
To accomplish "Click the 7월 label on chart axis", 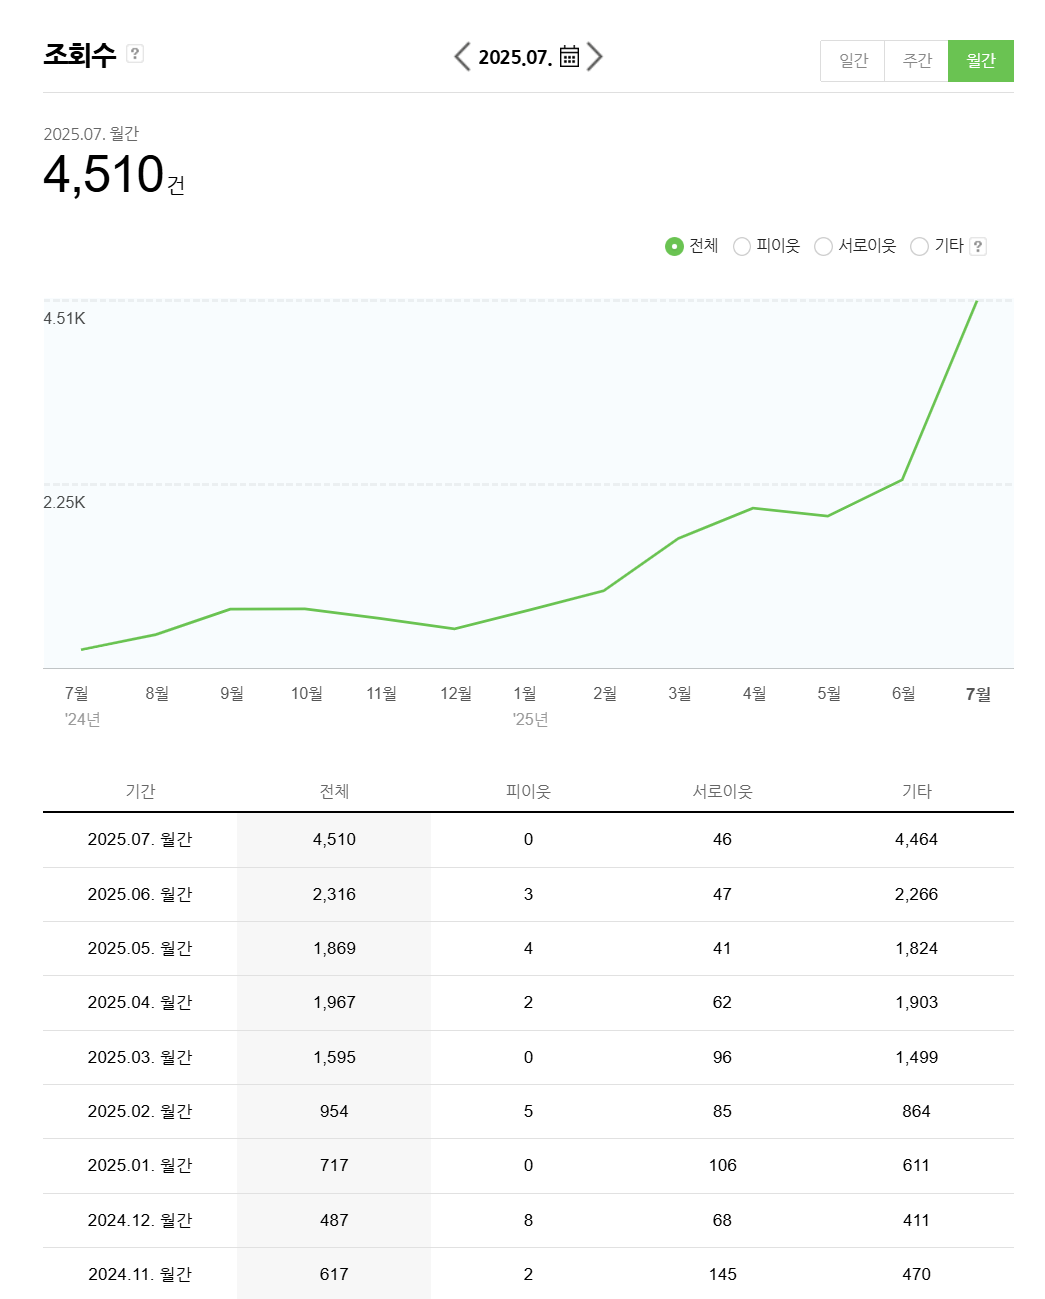I will pyautogui.click(x=978, y=693).
